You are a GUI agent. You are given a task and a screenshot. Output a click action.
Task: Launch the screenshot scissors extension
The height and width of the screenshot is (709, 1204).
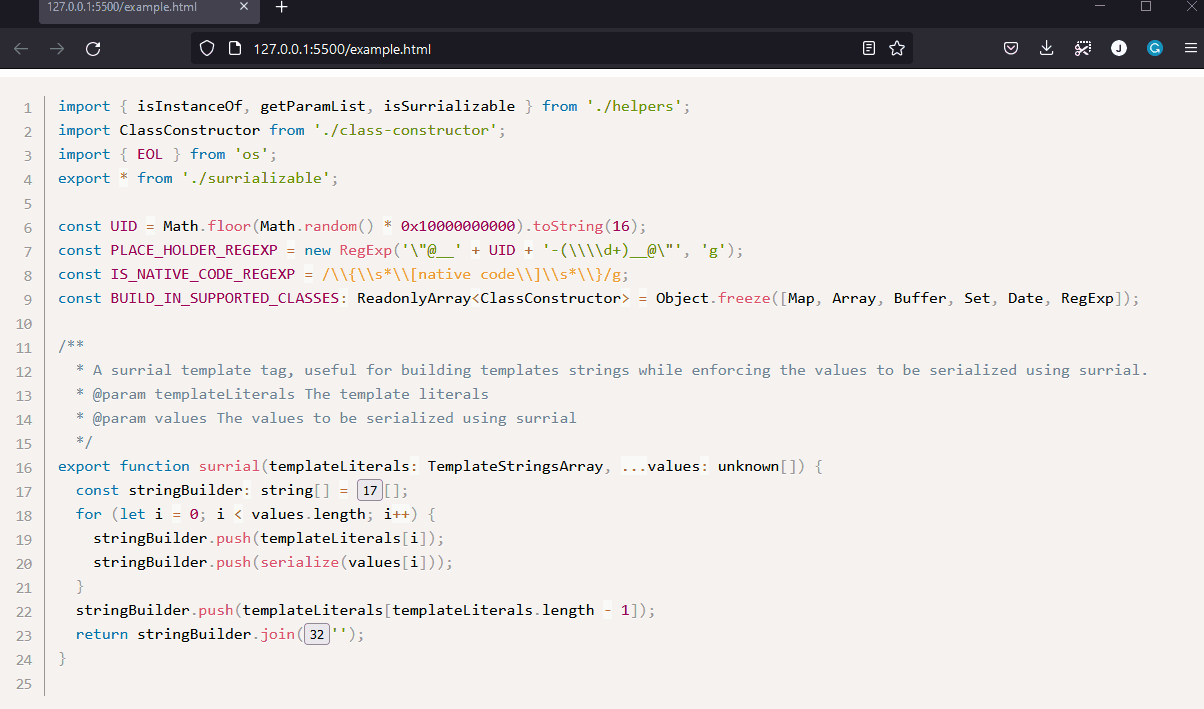point(1082,47)
